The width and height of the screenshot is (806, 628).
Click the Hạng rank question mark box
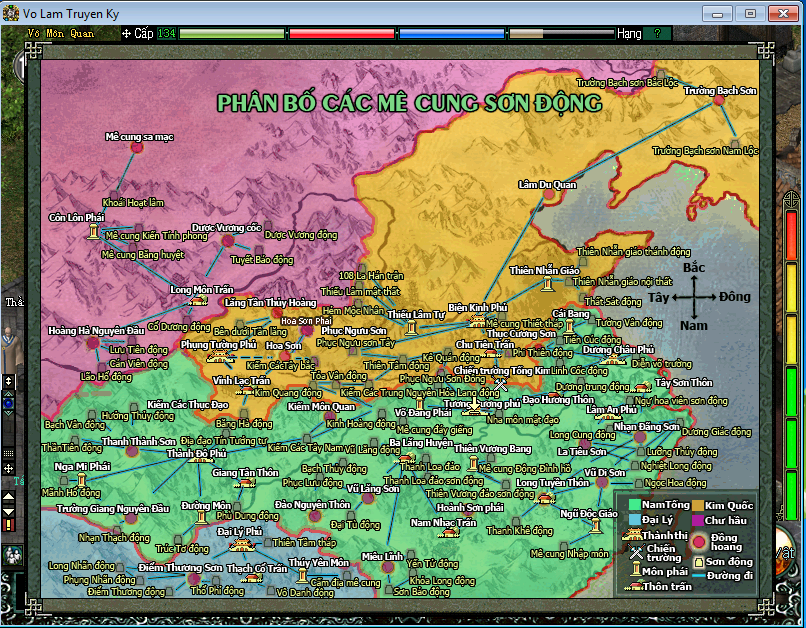click(x=657, y=33)
